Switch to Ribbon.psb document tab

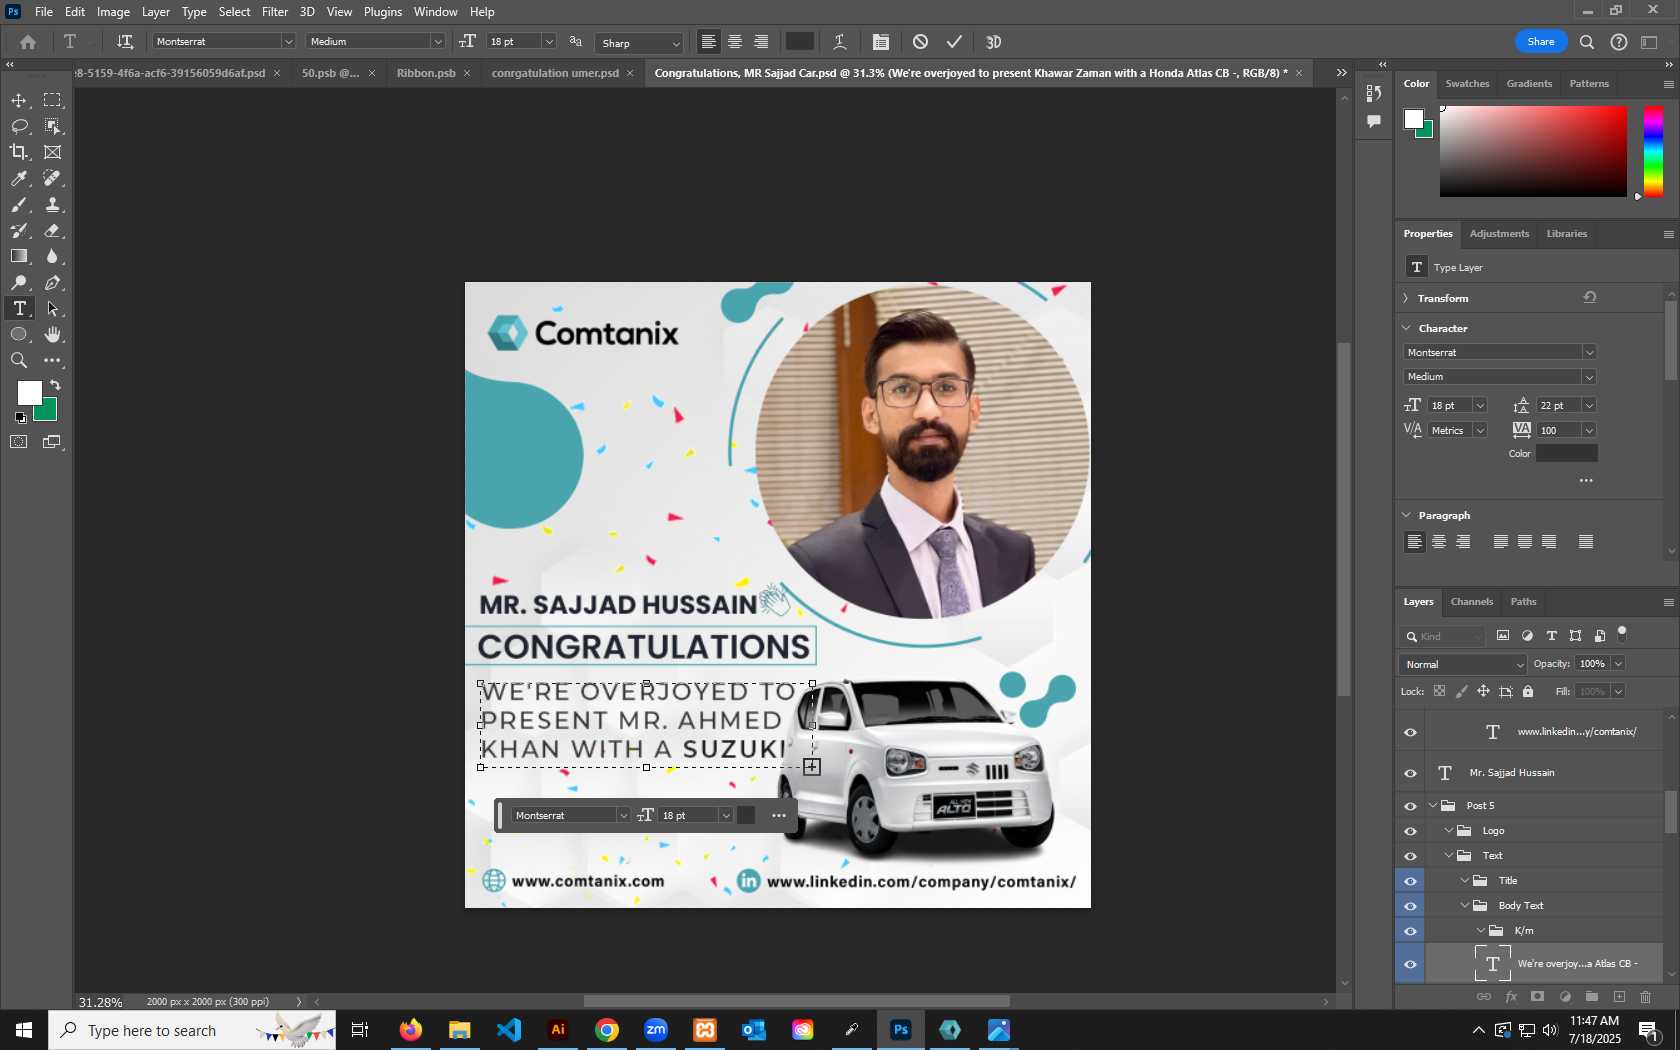[426, 73]
